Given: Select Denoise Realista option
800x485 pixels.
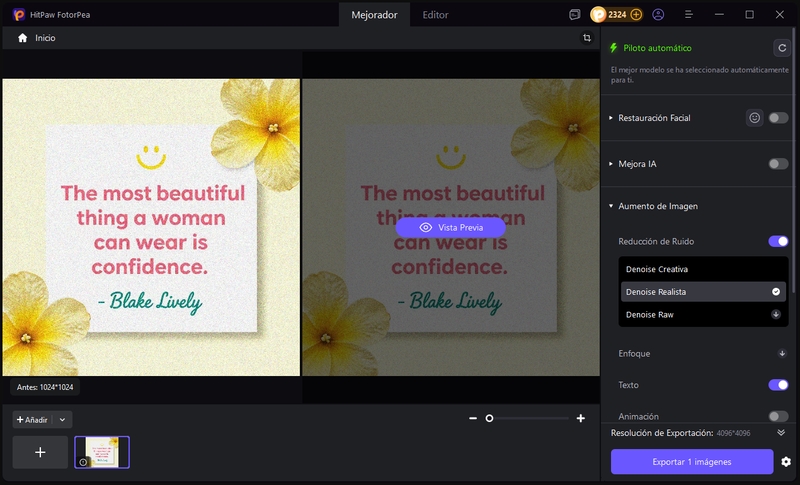Looking at the screenshot, I should (703, 292).
